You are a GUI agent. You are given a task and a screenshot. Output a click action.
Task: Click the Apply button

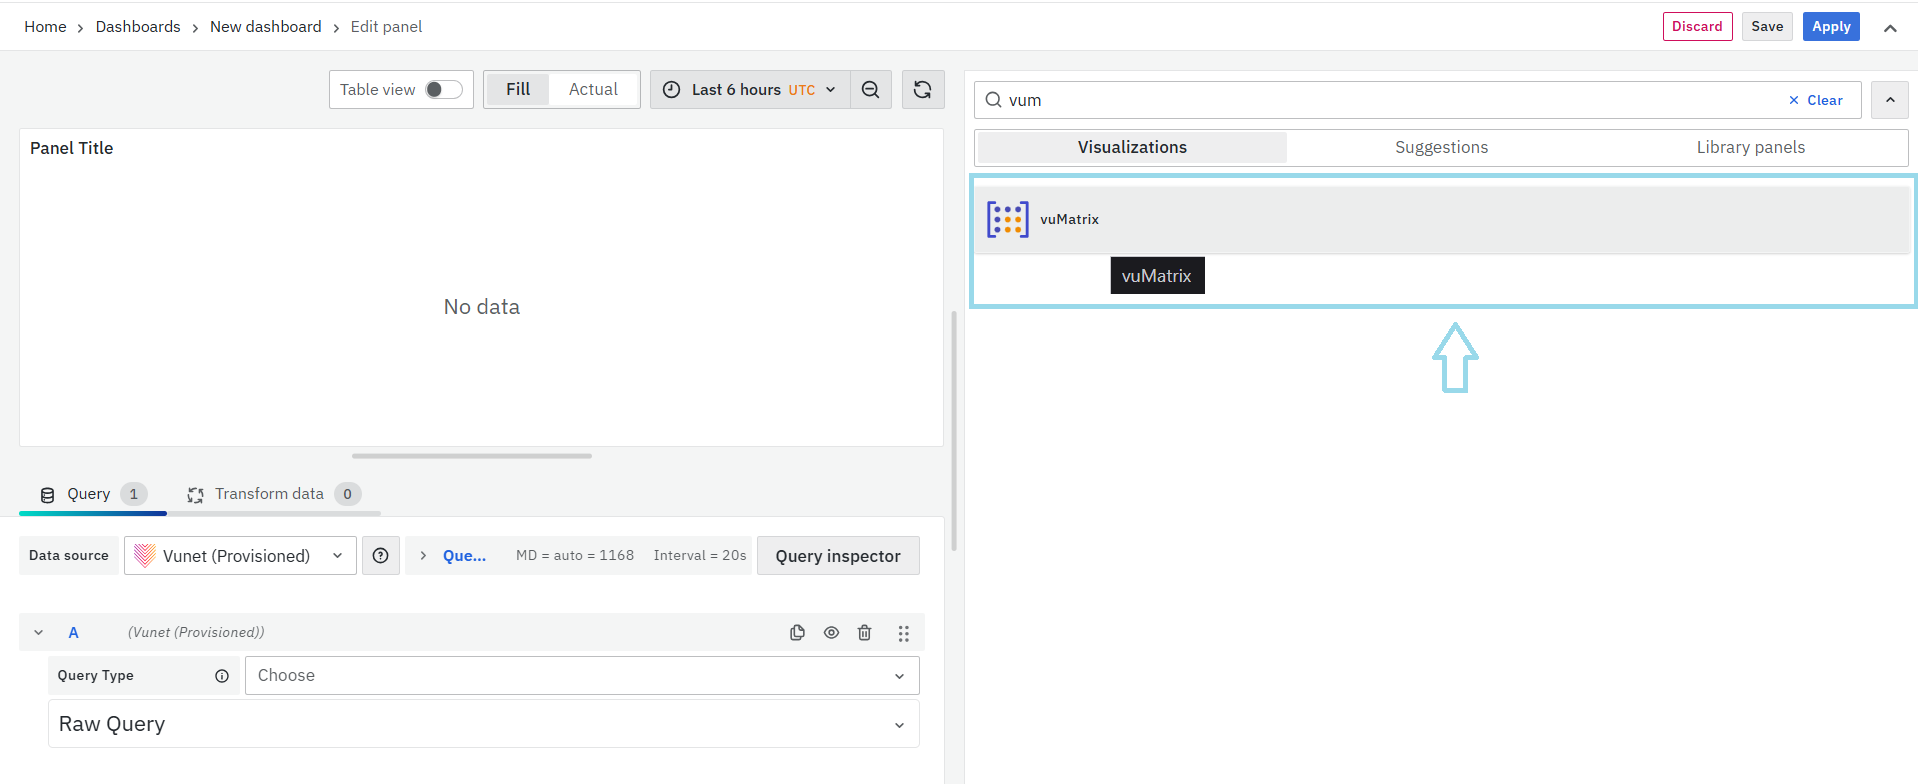click(x=1830, y=27)
